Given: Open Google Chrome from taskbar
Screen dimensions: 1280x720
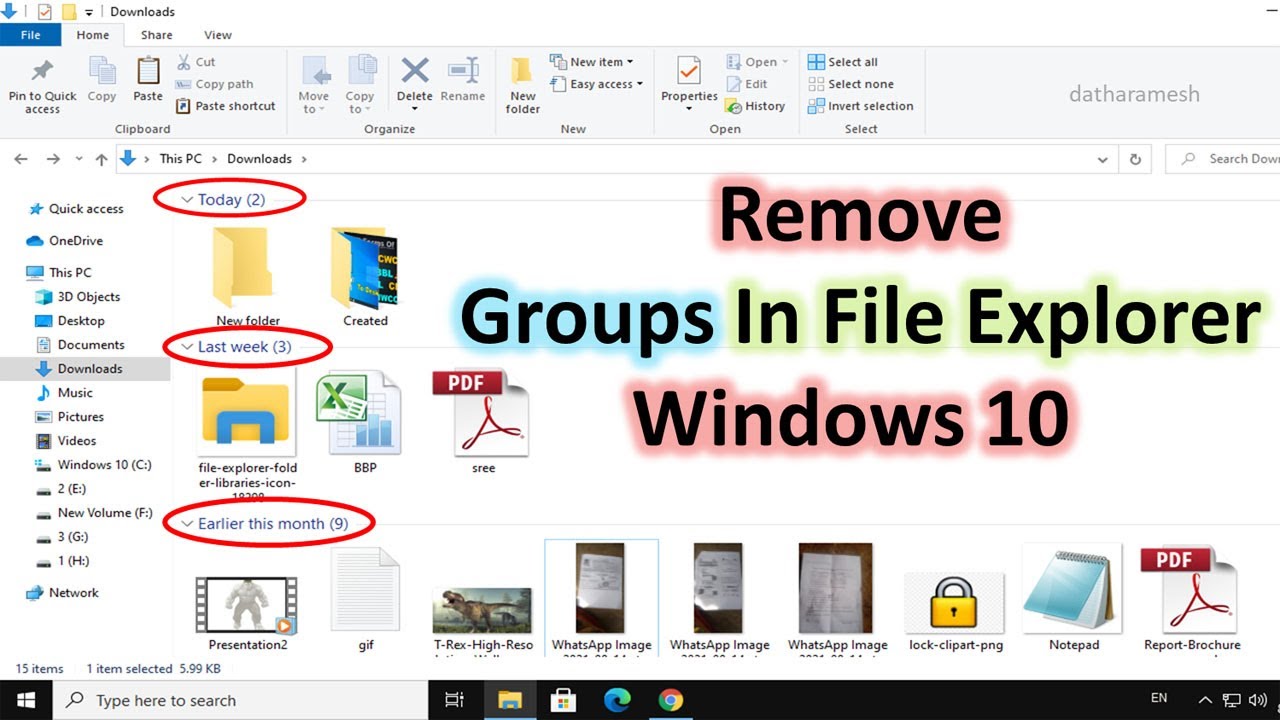Looking at the screenshot, I should click(x=671, y=700).
